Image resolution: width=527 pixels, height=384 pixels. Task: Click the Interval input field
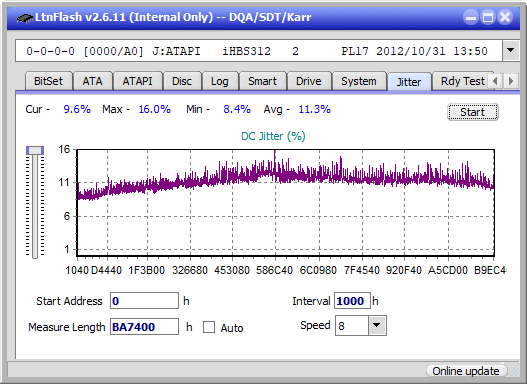352,301
